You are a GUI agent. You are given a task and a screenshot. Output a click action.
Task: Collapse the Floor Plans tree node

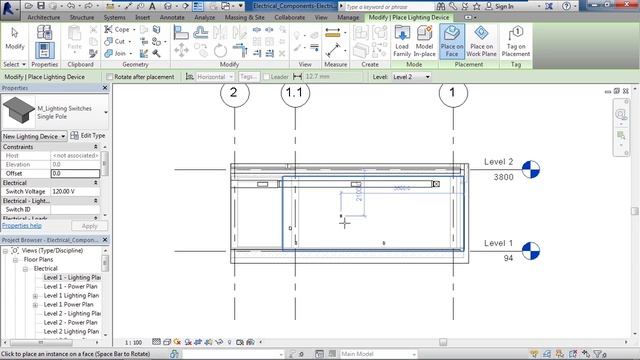[x=15, y=260]
